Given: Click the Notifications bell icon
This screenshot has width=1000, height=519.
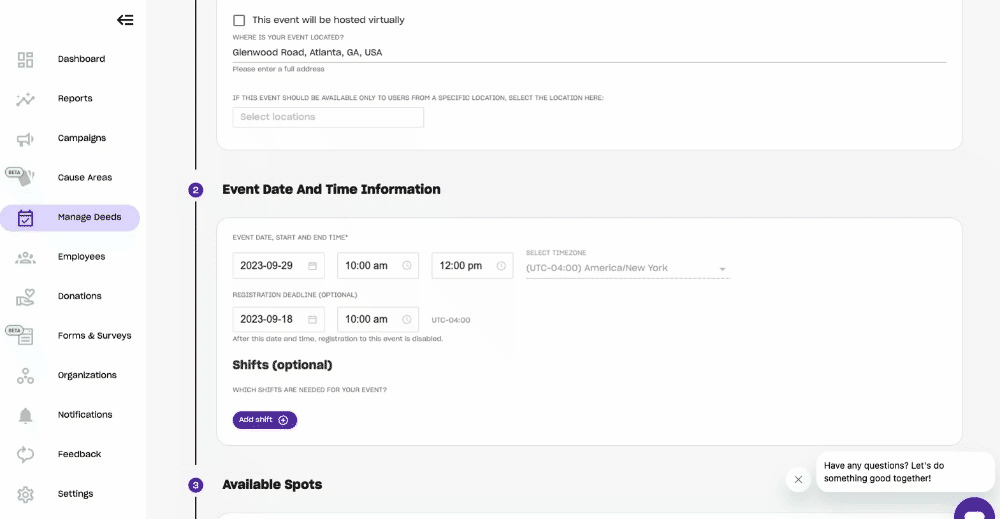Looking at the screenshot, I should pyautogui.click(x=26, y=415).
